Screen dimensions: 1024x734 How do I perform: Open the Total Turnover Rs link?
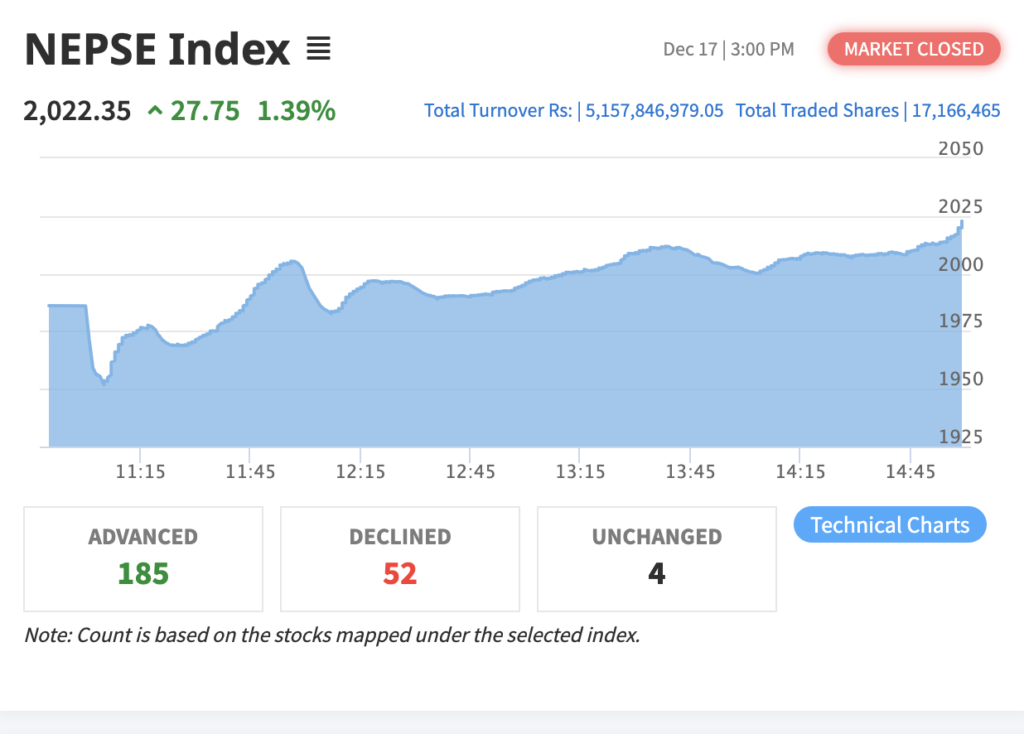[573, 110]
